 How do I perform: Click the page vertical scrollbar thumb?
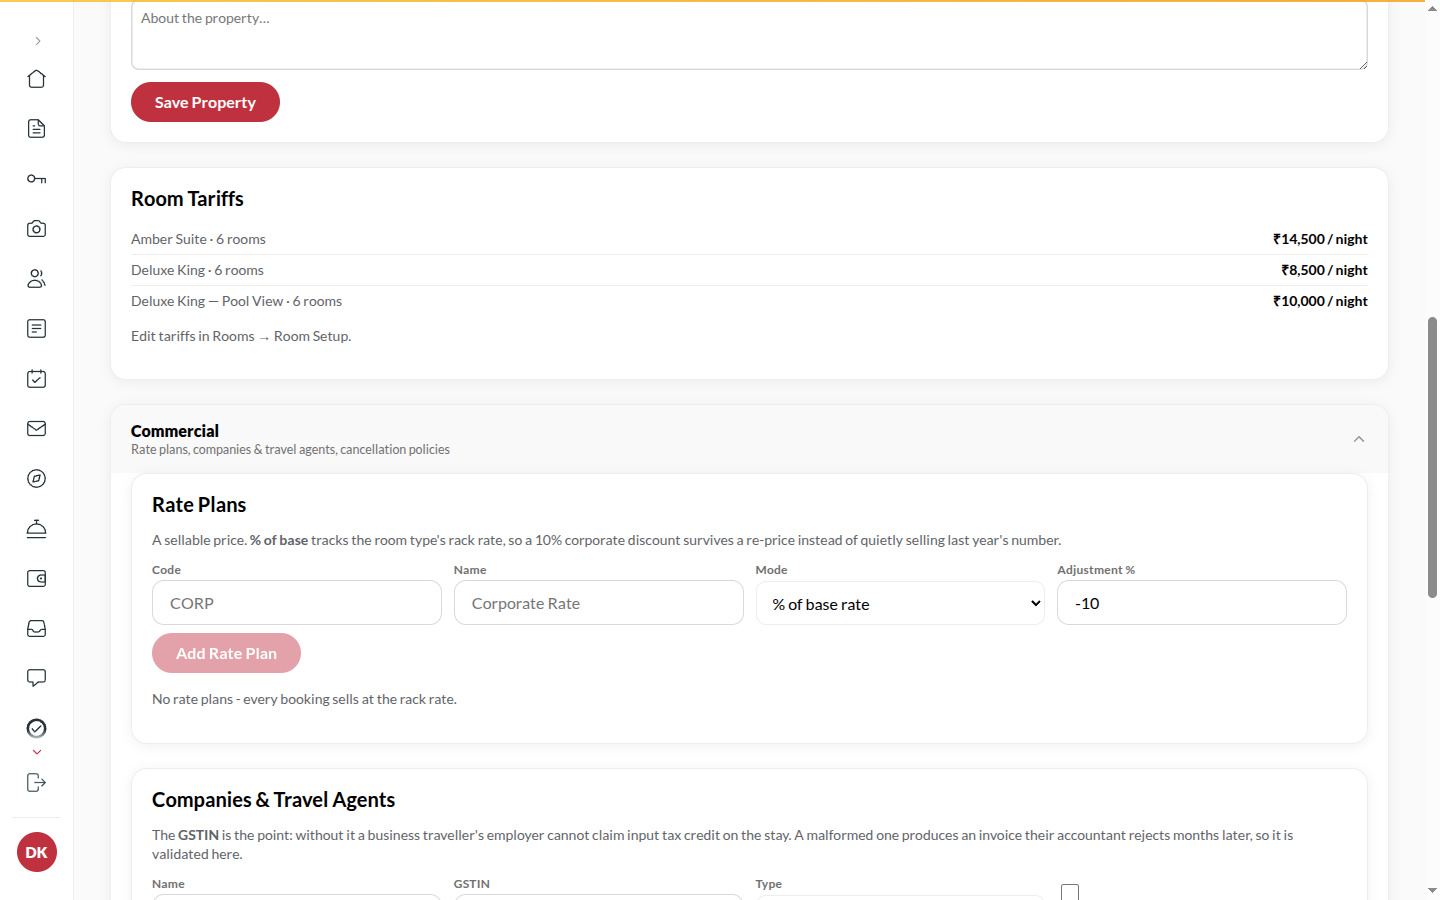coord(1432,457)
